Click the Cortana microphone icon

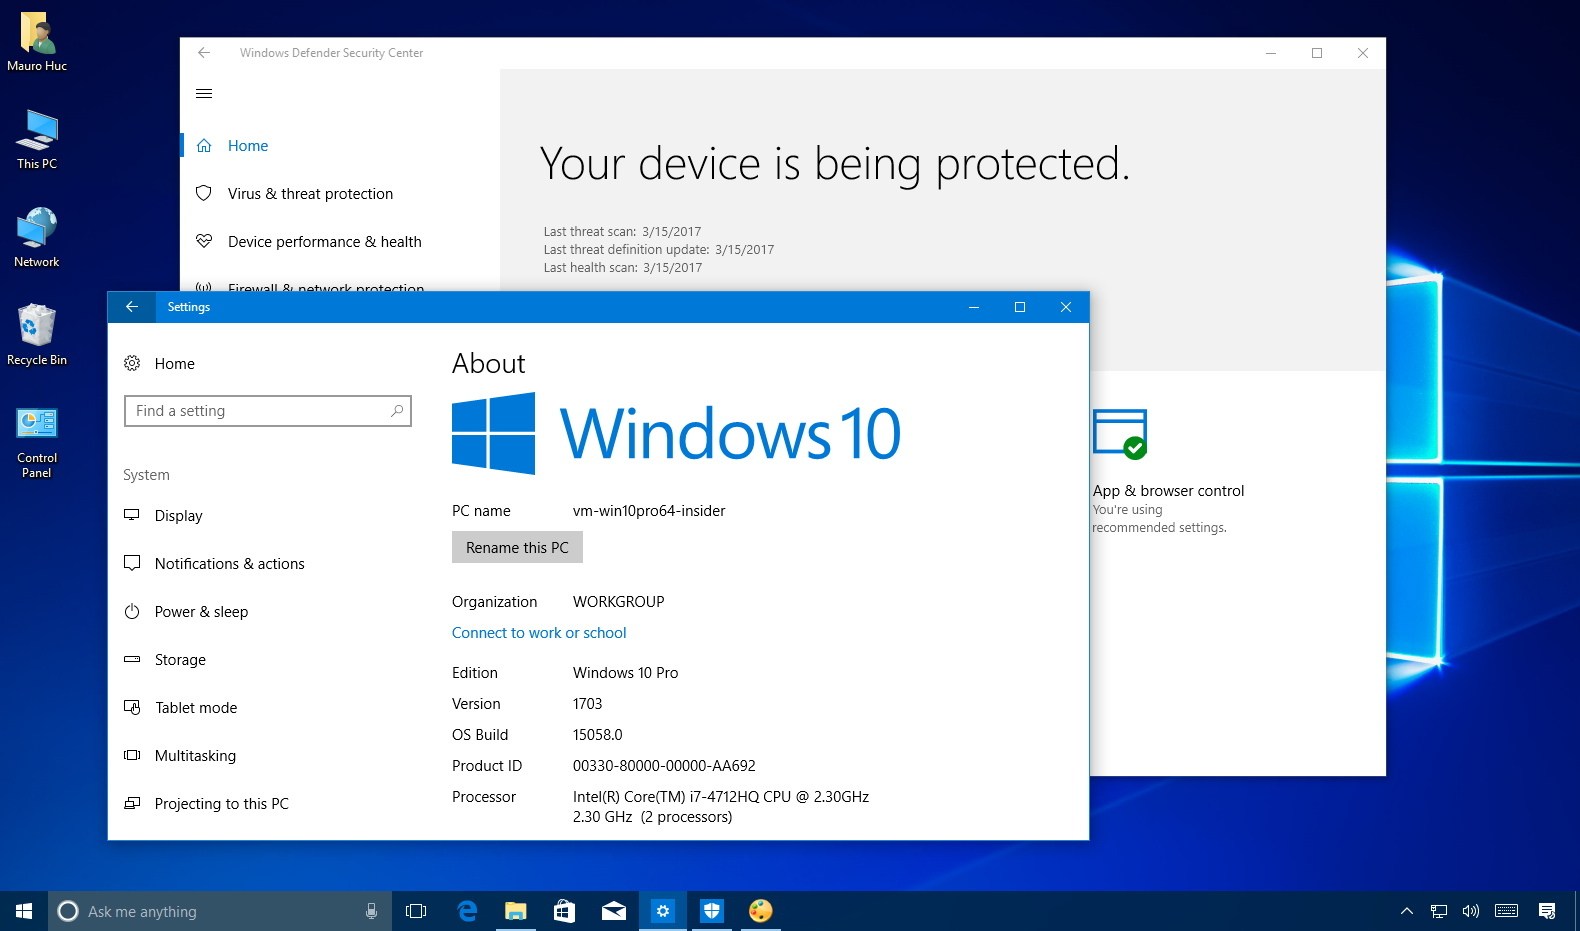371,911
